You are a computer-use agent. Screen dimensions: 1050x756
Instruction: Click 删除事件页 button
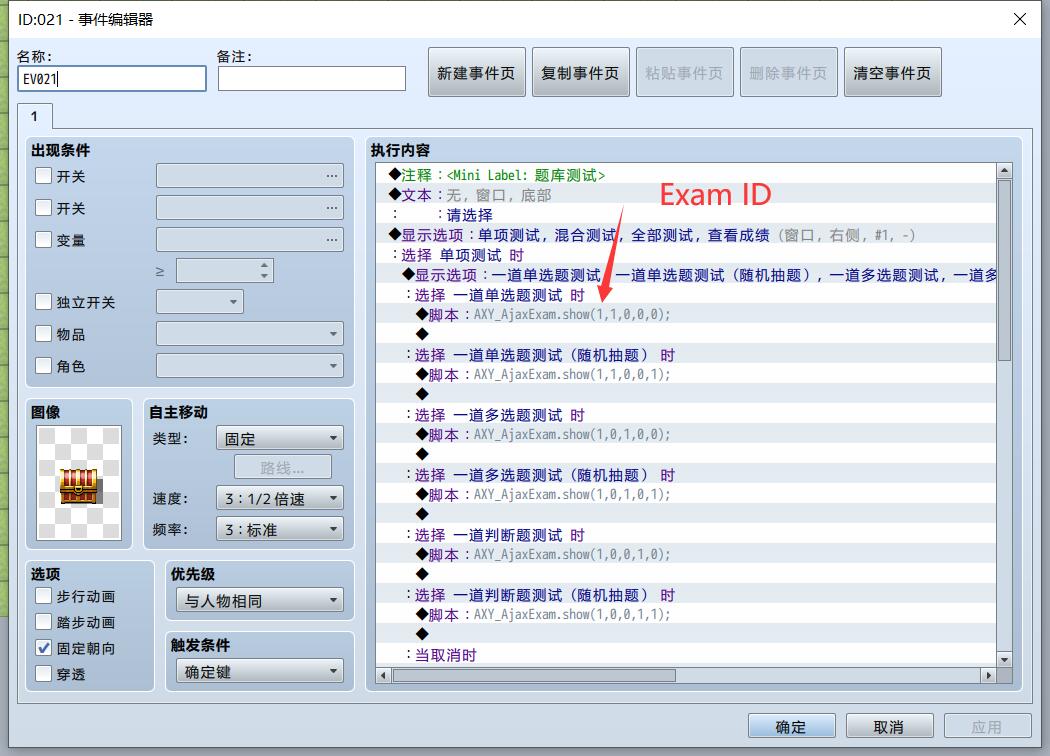point(788,72)
